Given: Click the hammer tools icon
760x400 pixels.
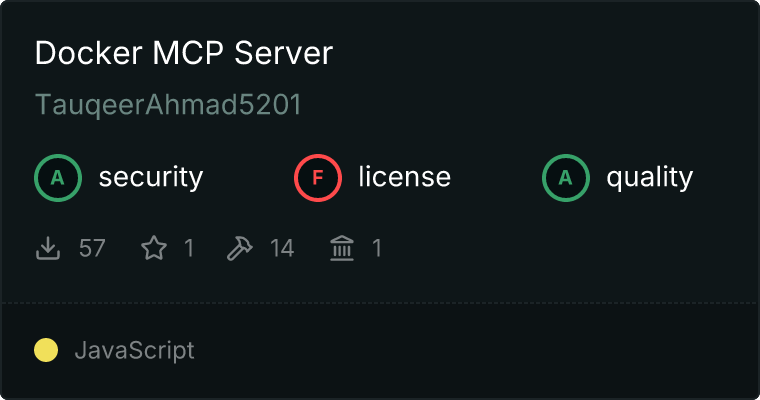Looking at the screenshot, I should 239,248.
